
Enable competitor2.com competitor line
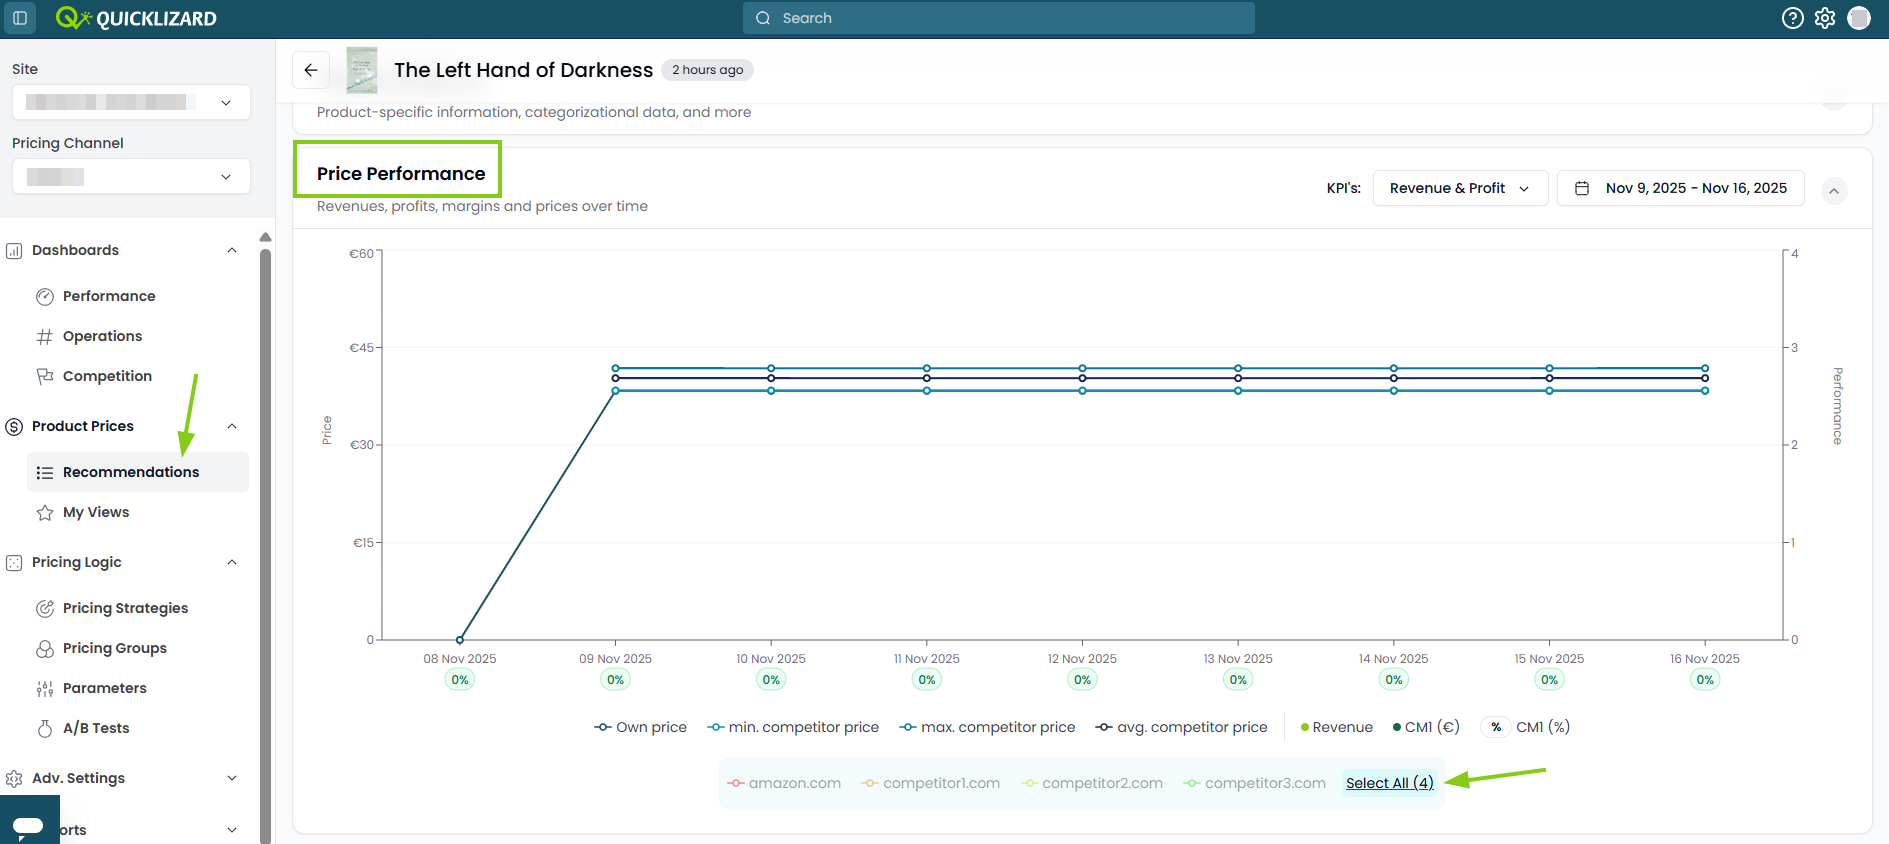[x=1092, y=783]
